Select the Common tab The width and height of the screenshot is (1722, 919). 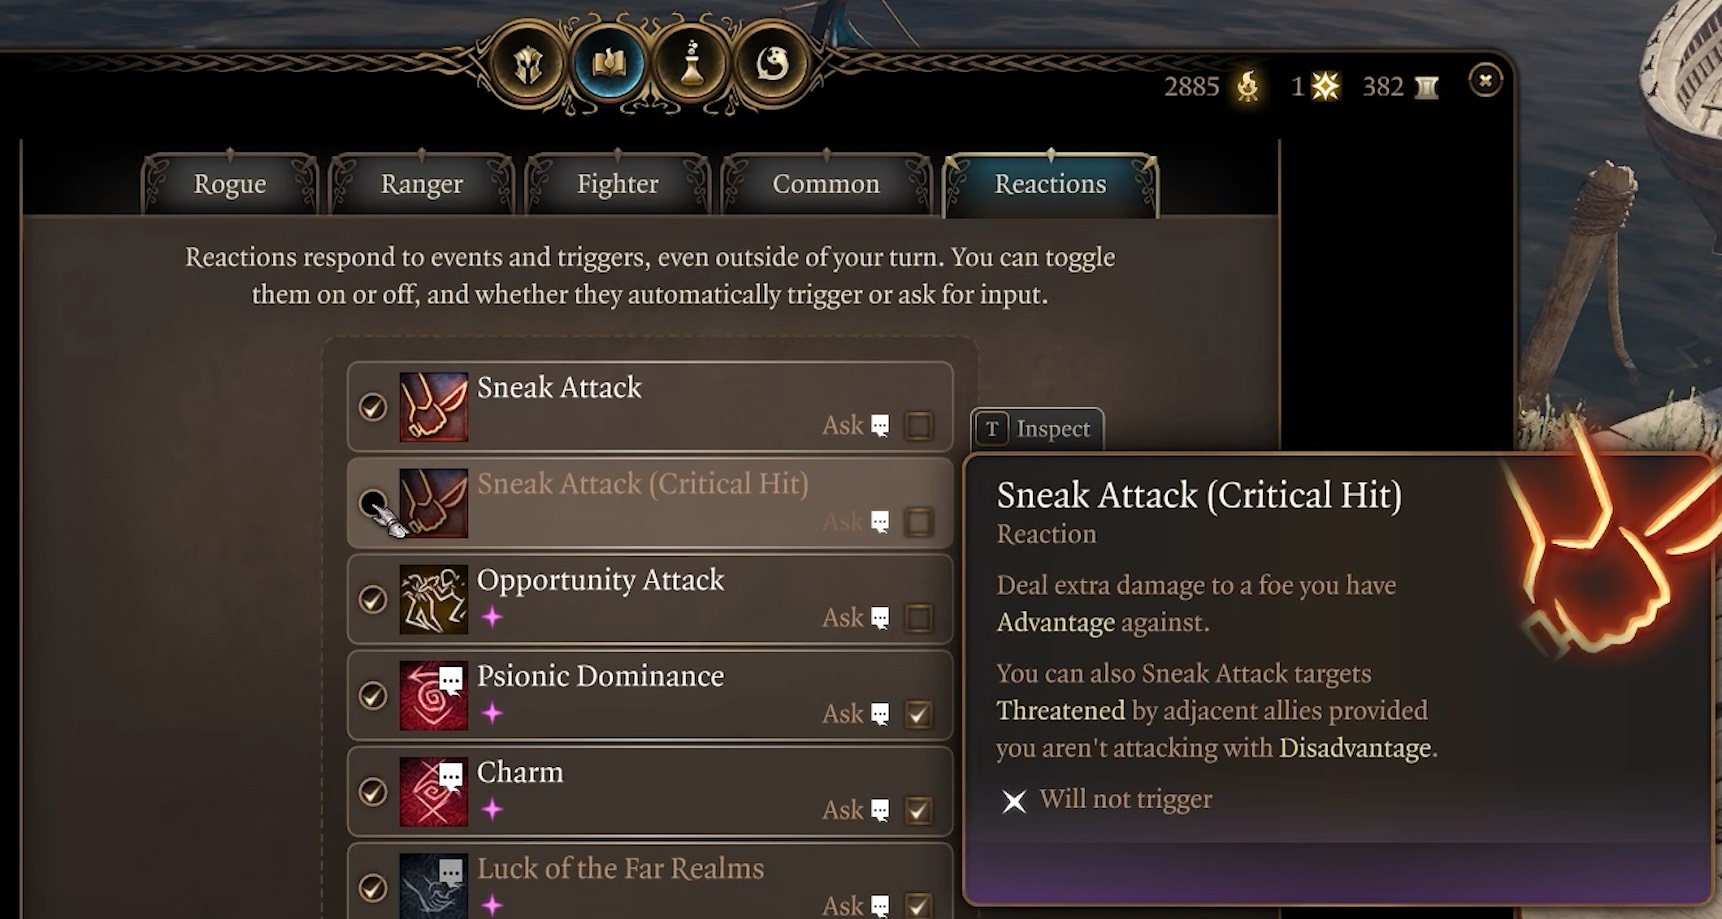coord(826,185)
